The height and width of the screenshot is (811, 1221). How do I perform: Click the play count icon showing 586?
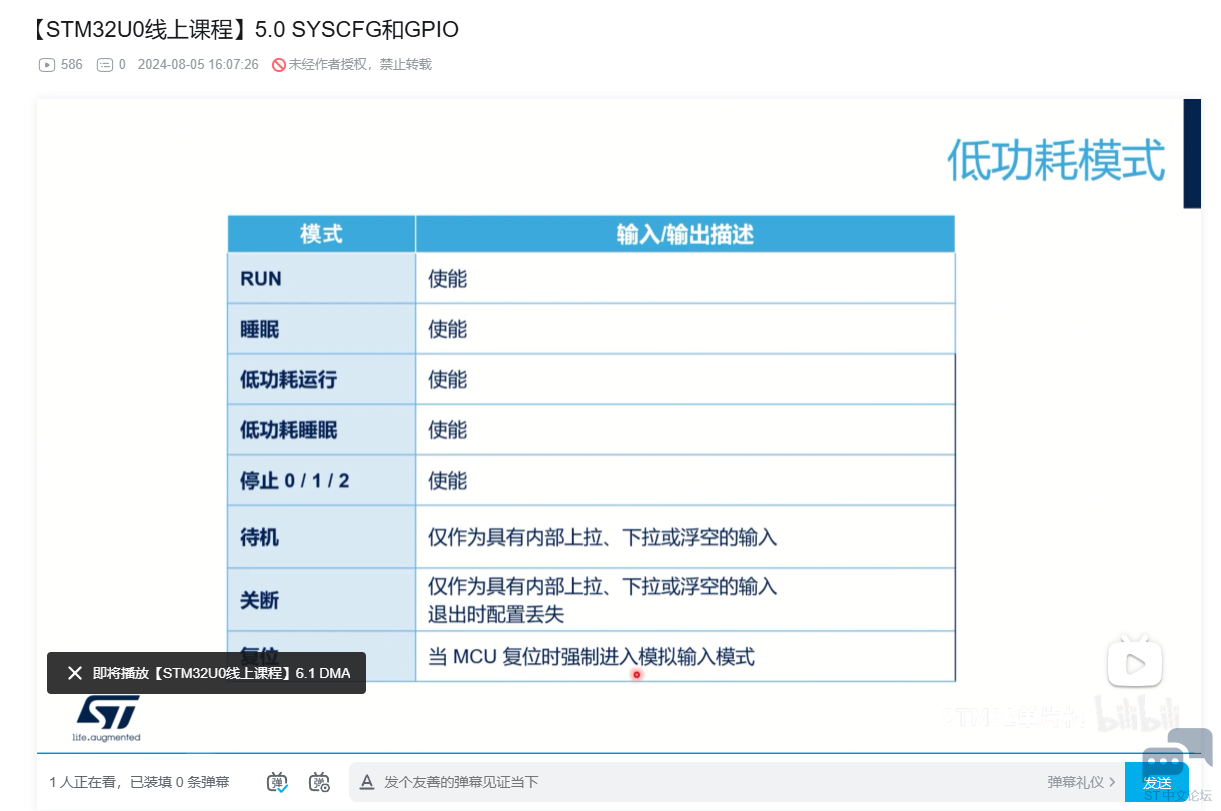click(x=47, y=64)
